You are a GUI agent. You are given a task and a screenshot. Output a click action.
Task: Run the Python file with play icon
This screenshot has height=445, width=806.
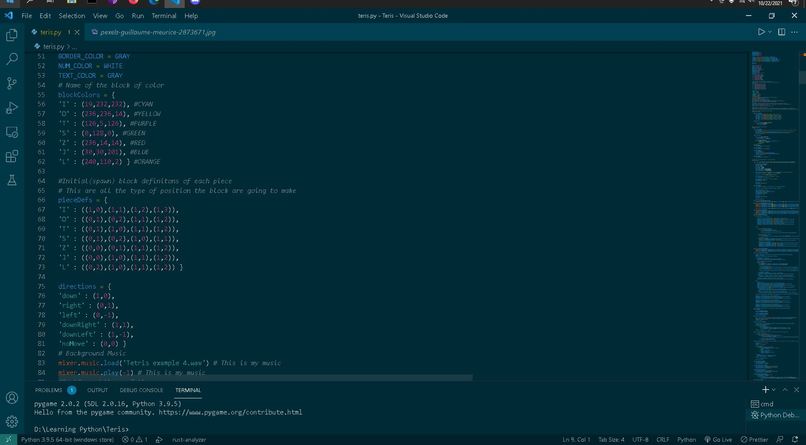tap(761, 32)
